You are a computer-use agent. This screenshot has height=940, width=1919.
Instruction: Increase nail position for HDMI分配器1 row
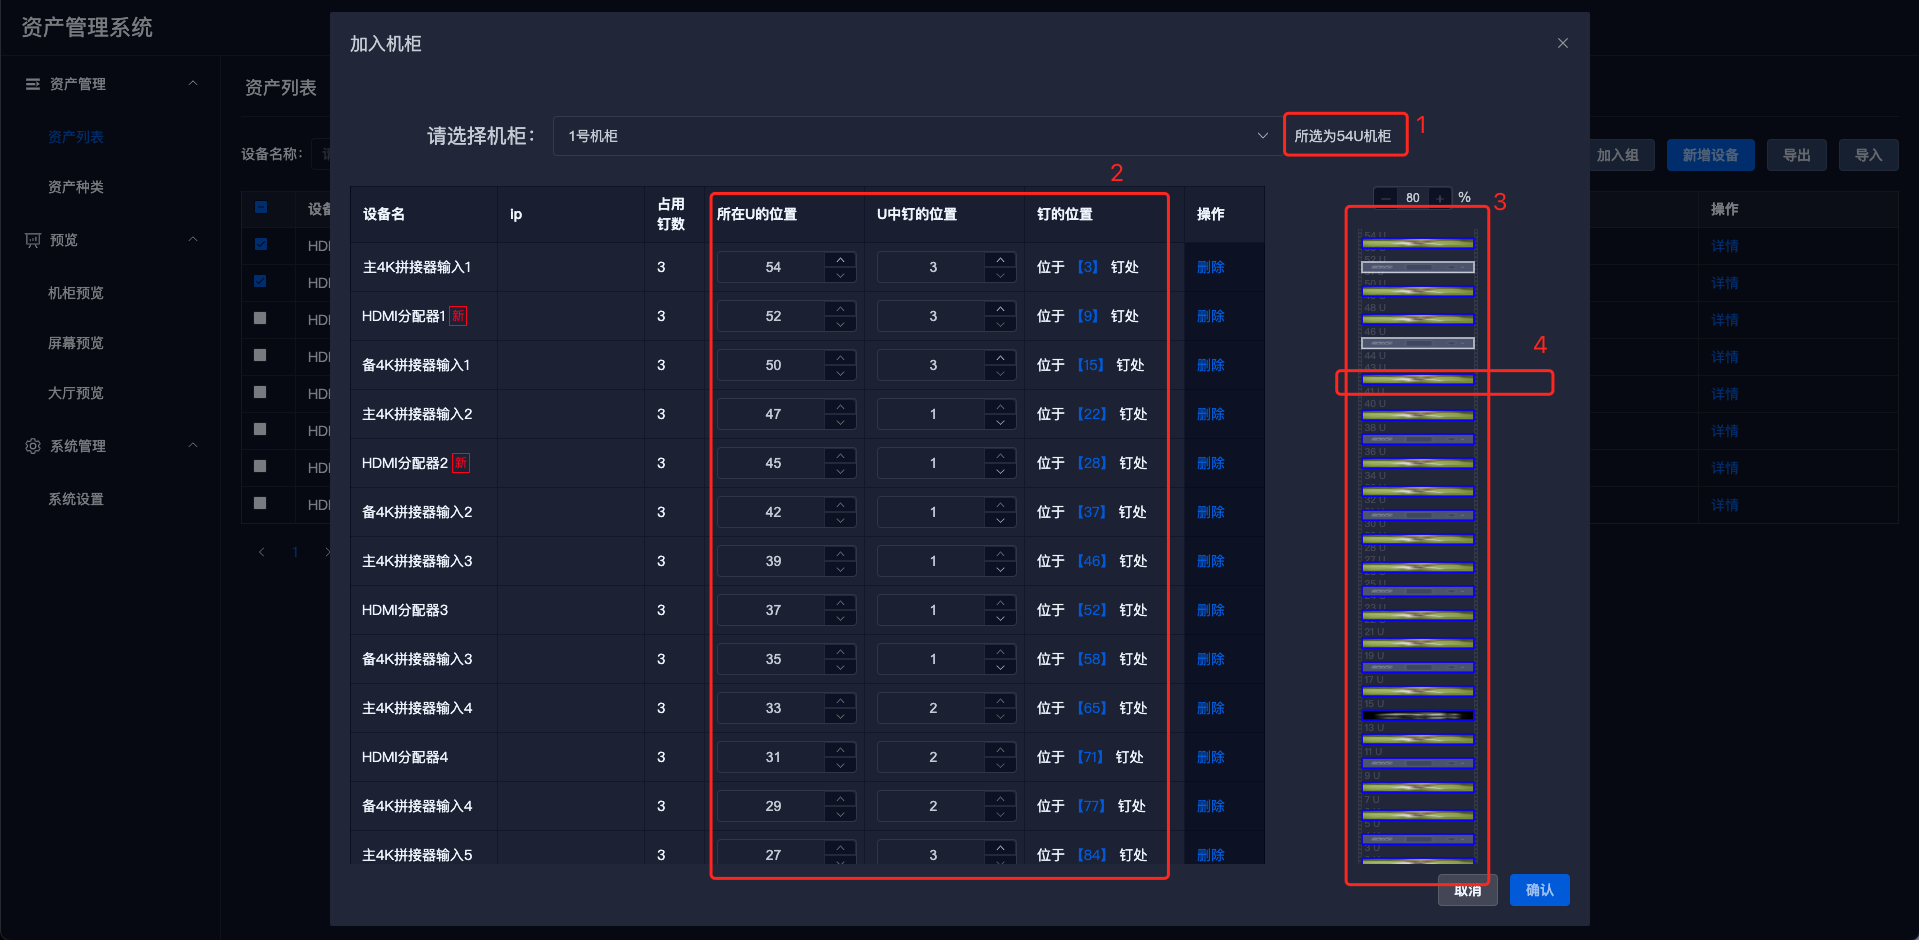tap(1000, 309)
